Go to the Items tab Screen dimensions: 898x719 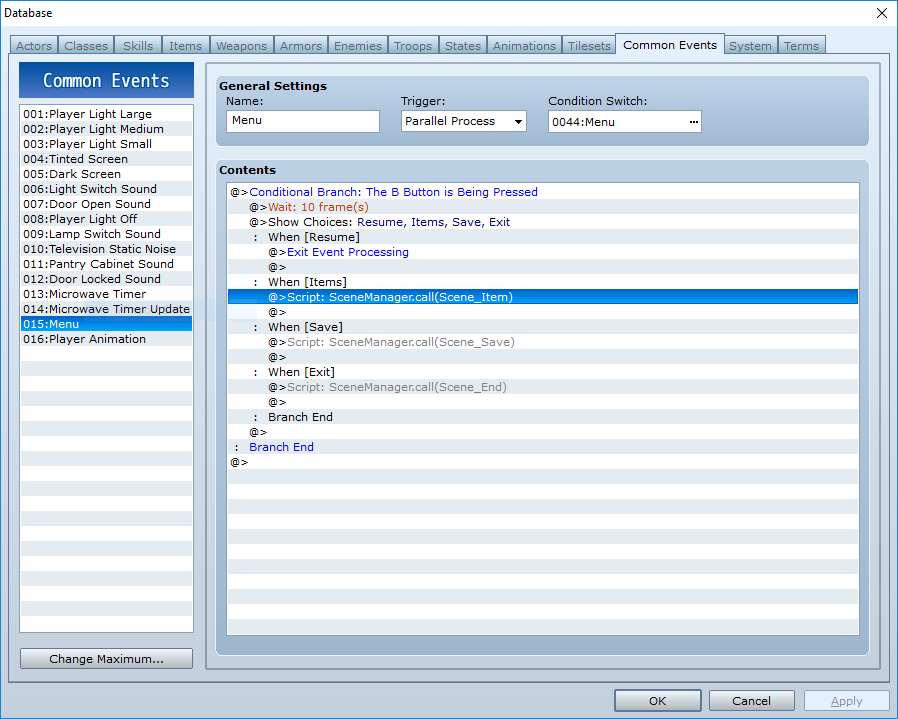click(x=186, y=46)
